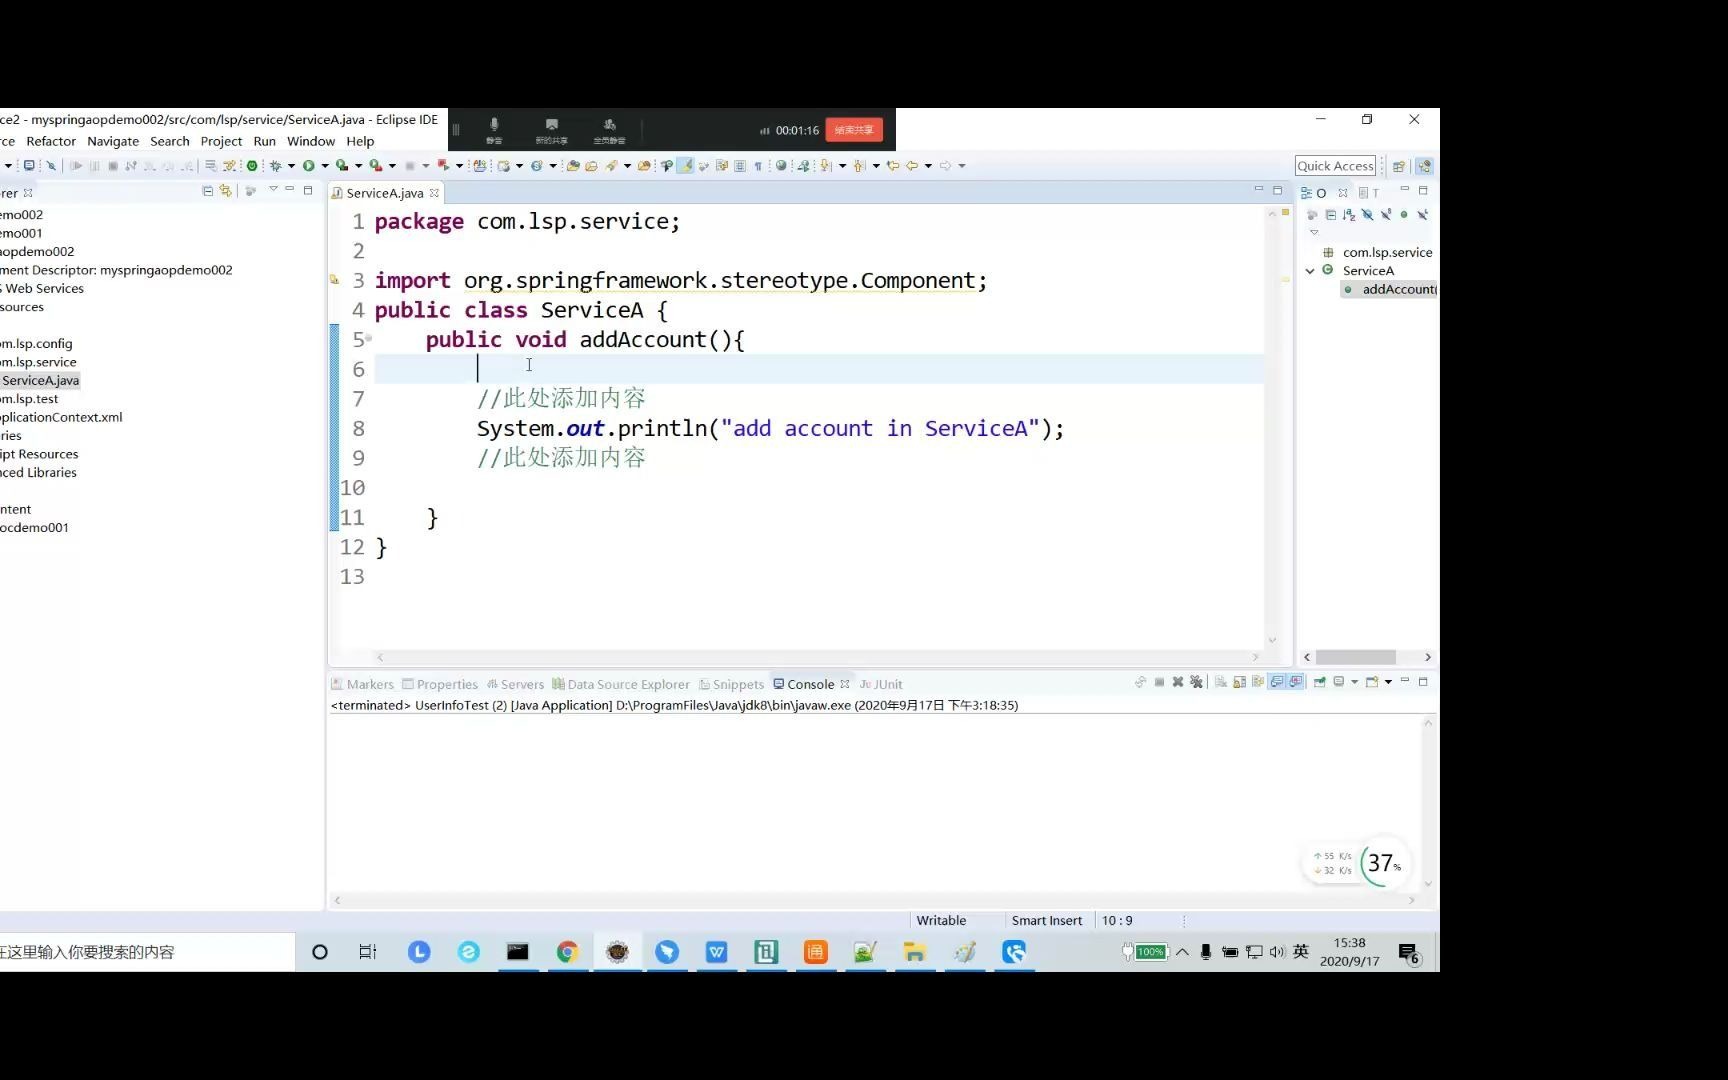Toggle Show Whitespace Characters pilcrow icon

(x=758, y=166)
